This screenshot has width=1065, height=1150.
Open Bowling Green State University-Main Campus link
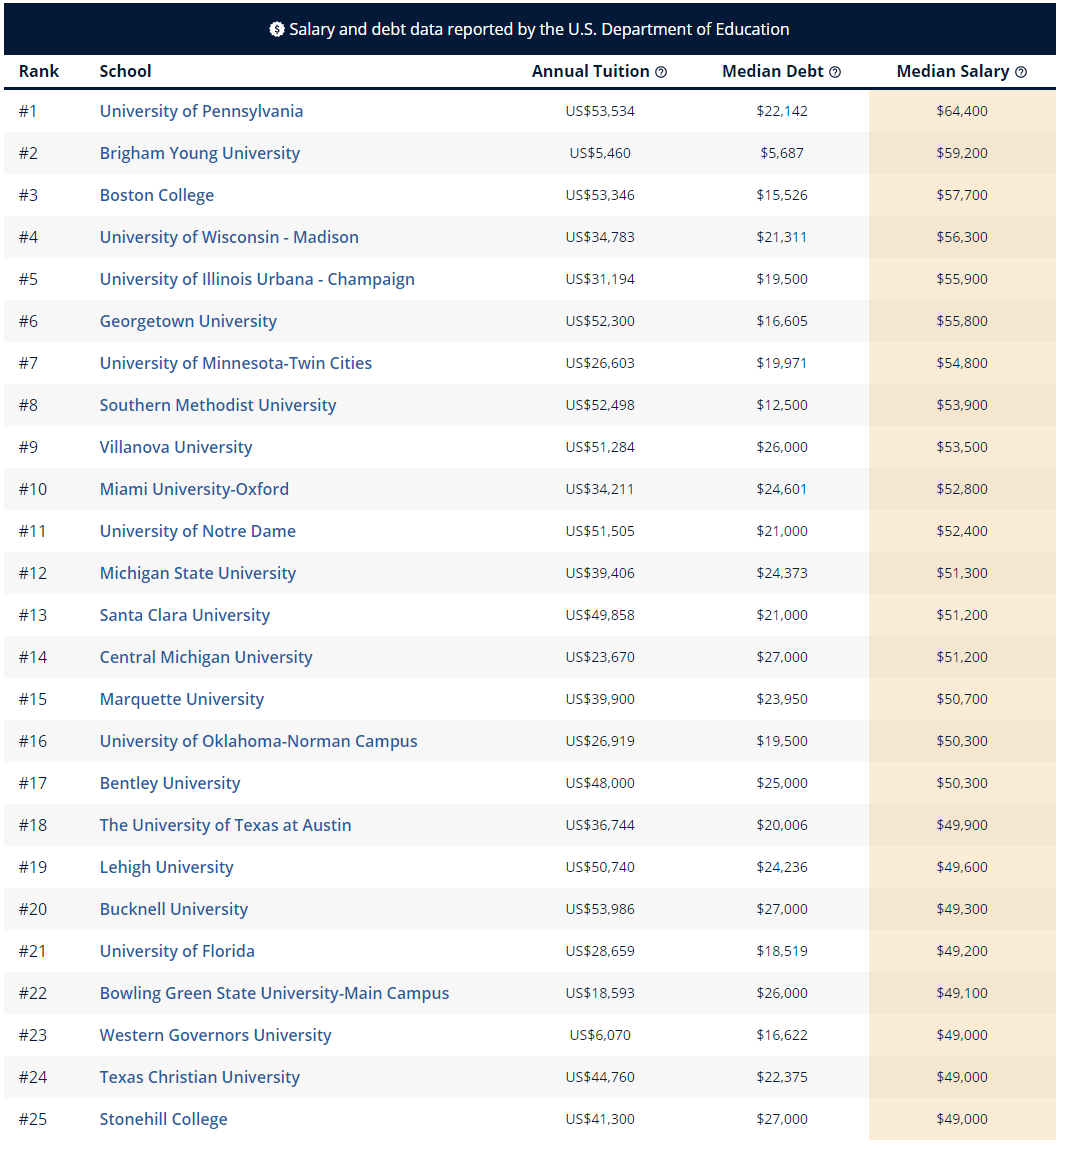point(274,993)
